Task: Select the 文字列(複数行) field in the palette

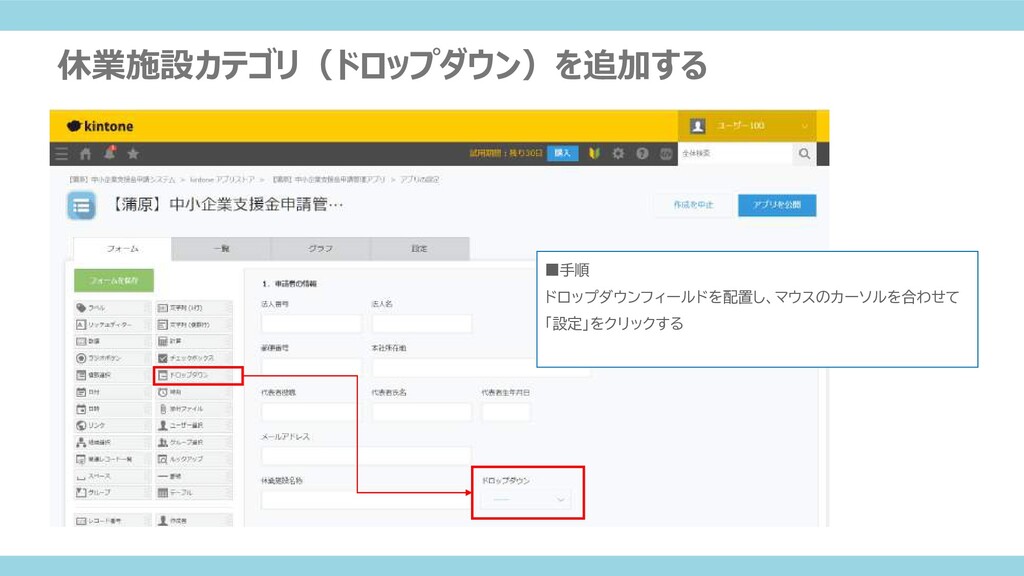Action: (193, 325)
